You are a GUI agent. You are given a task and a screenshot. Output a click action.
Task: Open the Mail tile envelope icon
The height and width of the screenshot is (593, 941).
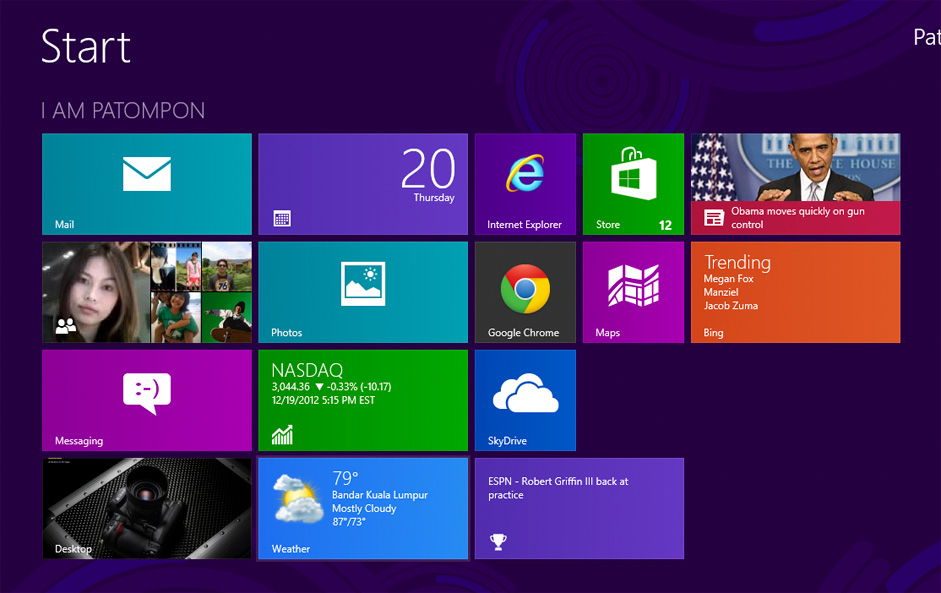pyautogui.click(x=147, y=174)
